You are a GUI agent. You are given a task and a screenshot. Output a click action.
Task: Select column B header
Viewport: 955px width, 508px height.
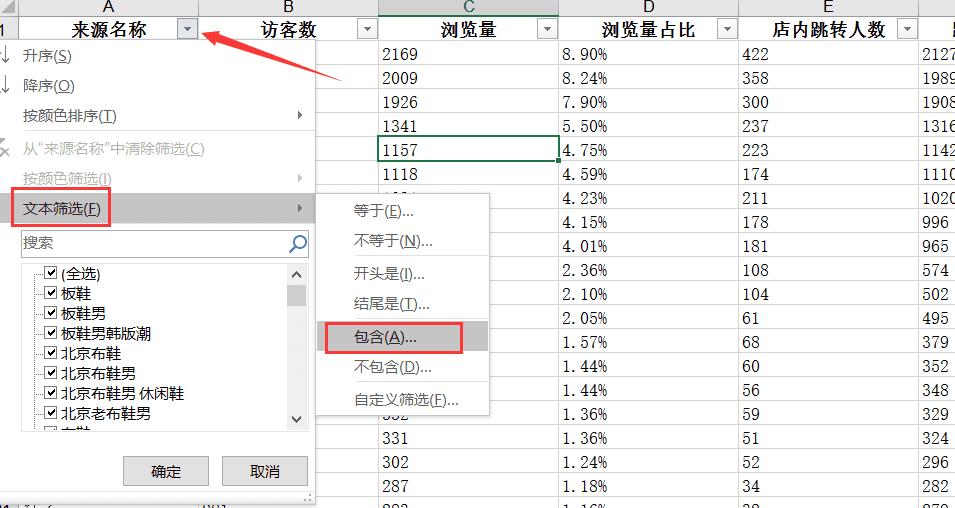pos(288,7)
